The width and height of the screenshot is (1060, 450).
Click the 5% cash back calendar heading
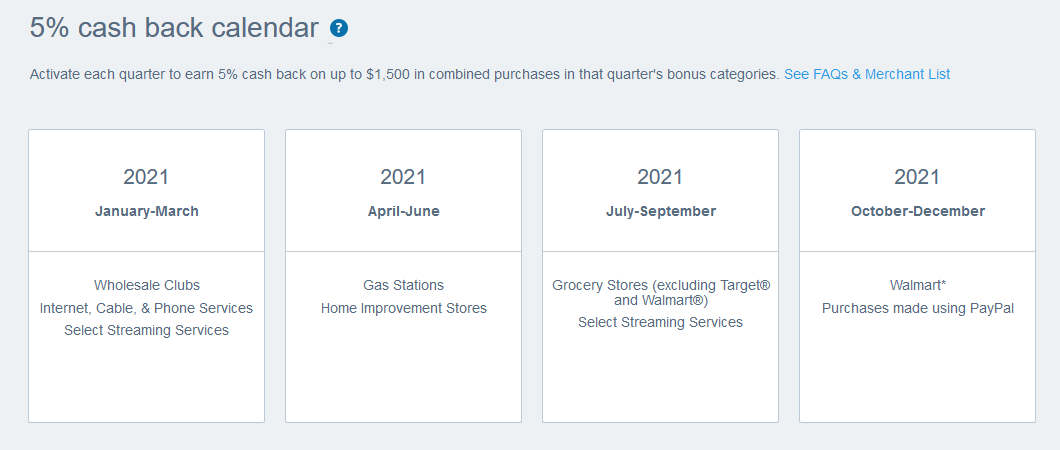pyautogui.click(x=174, y=28)
